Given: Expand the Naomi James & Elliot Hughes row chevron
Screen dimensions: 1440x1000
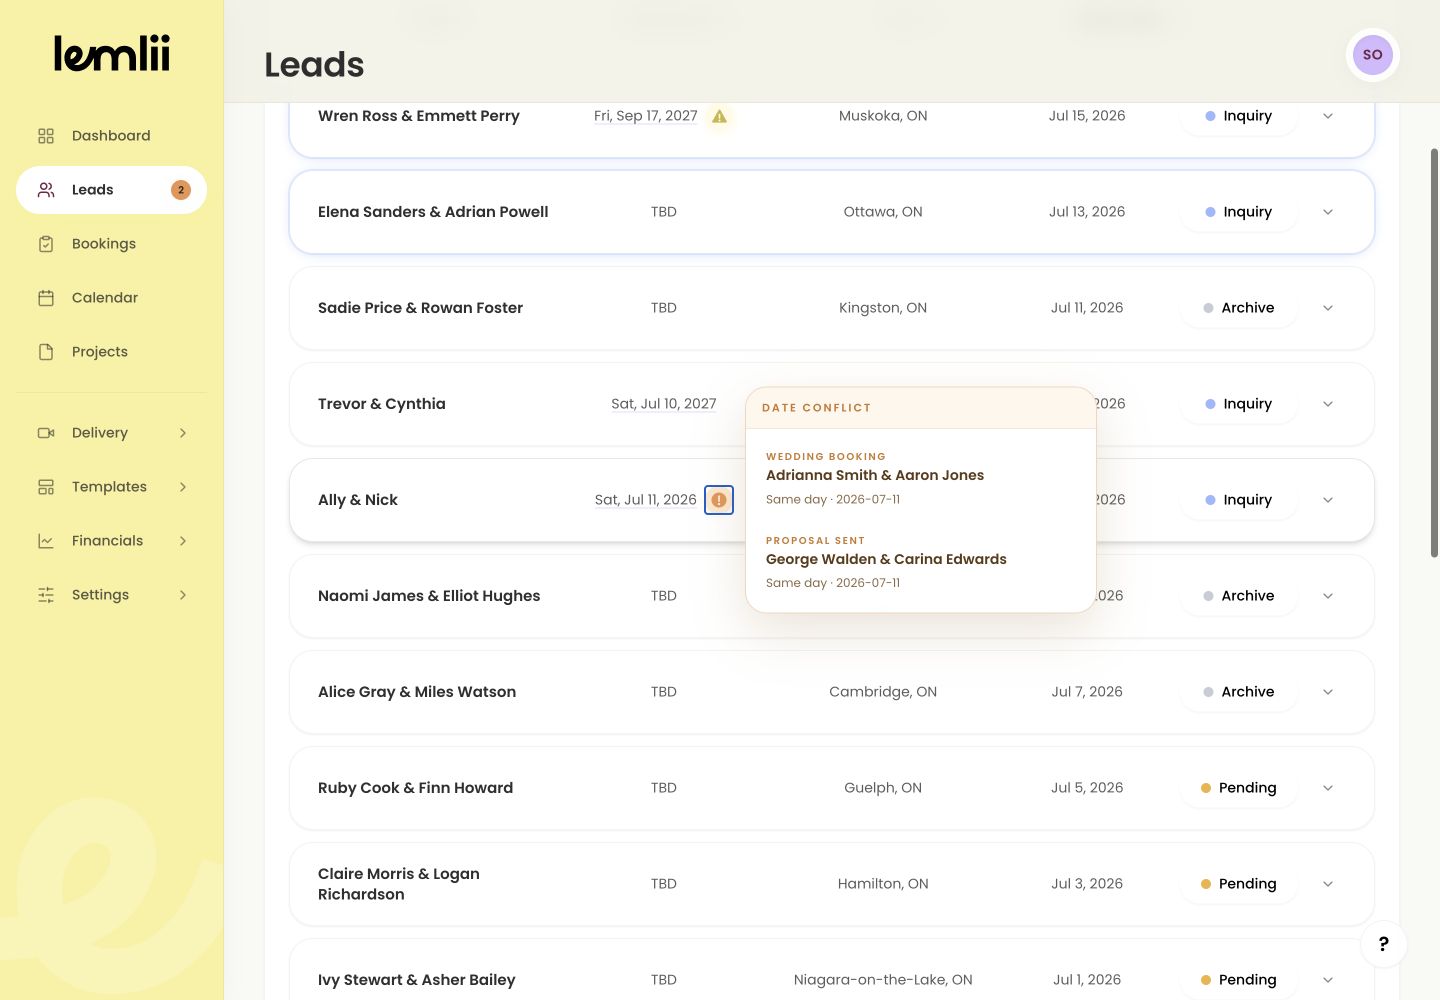Looking at the screenshot, I should (1328, 596).
